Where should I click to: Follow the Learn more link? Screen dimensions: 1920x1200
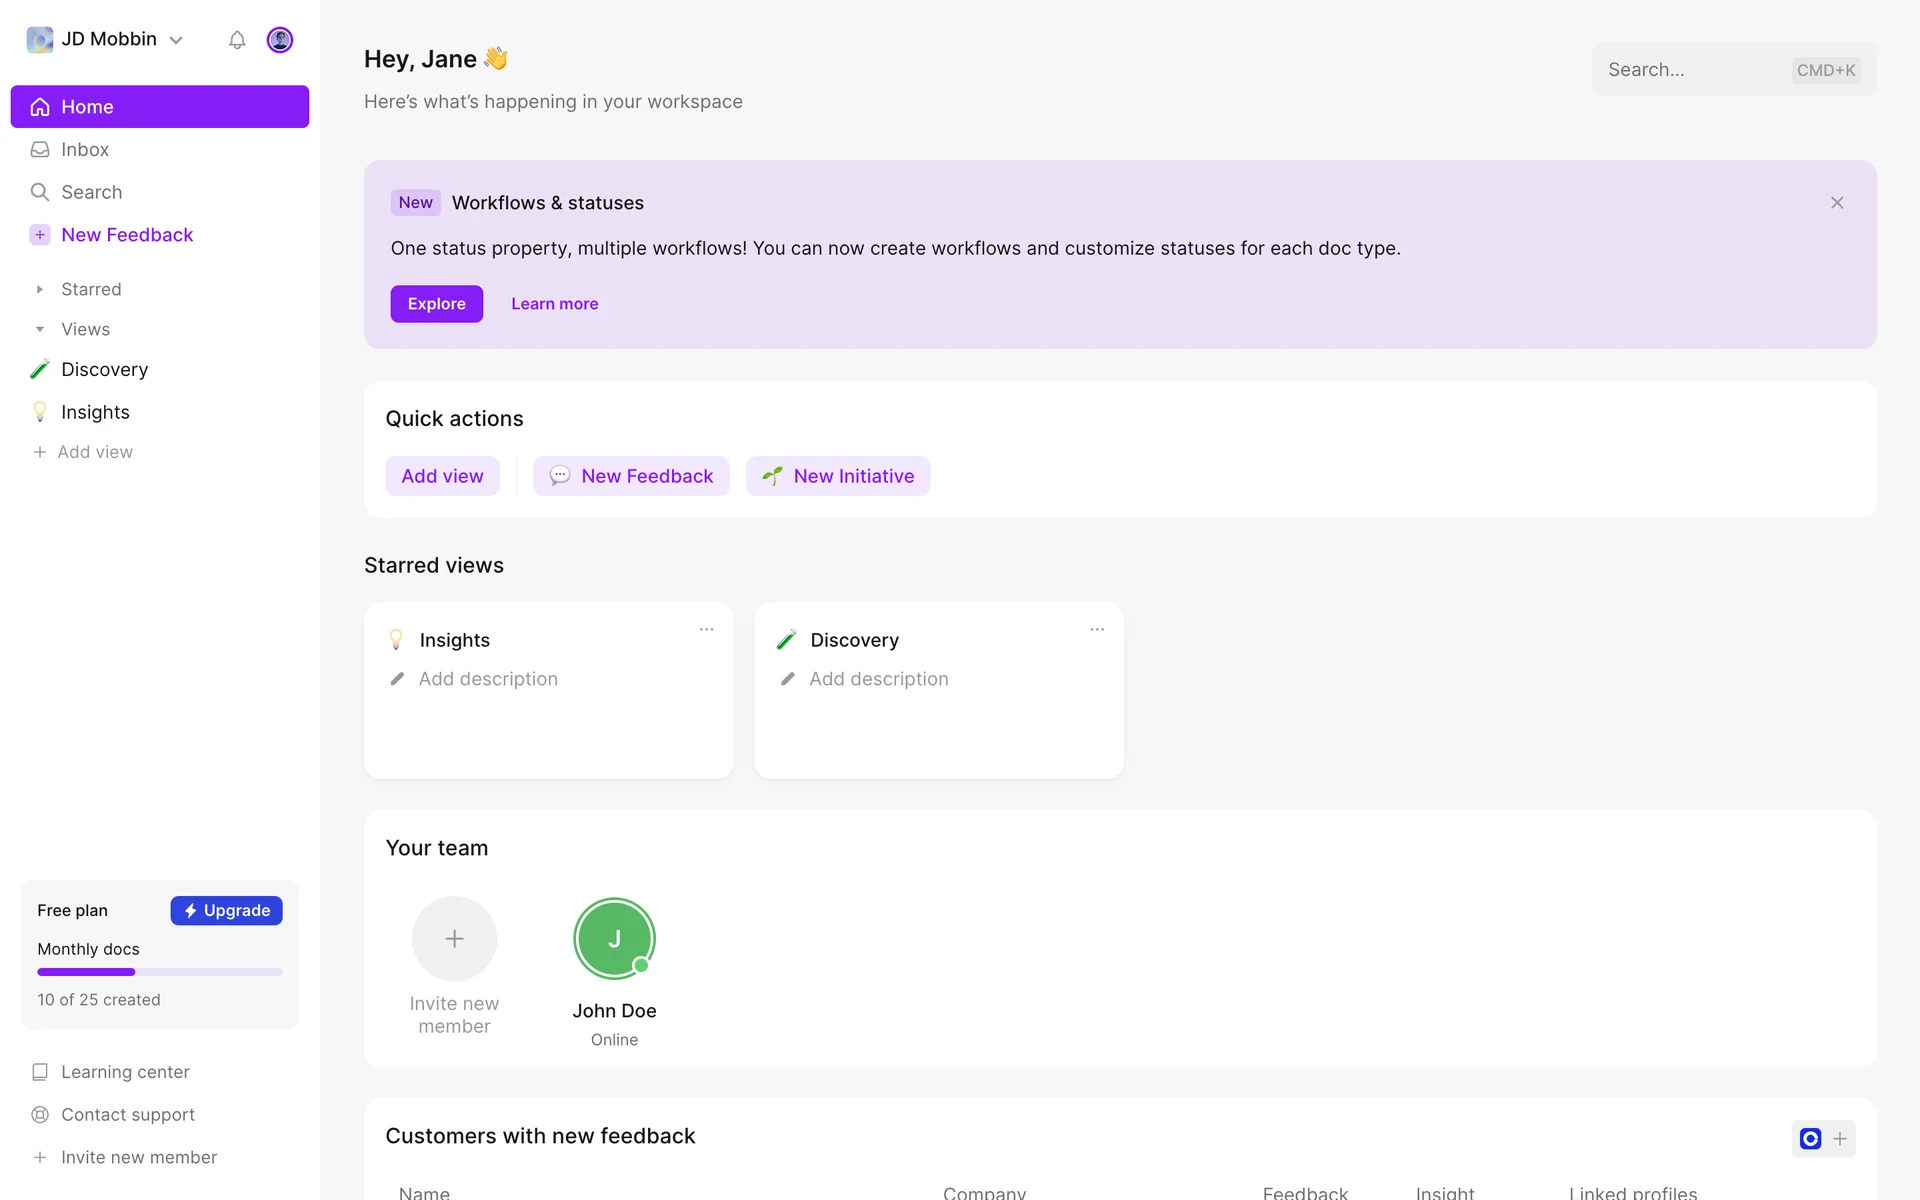point(554,304)
